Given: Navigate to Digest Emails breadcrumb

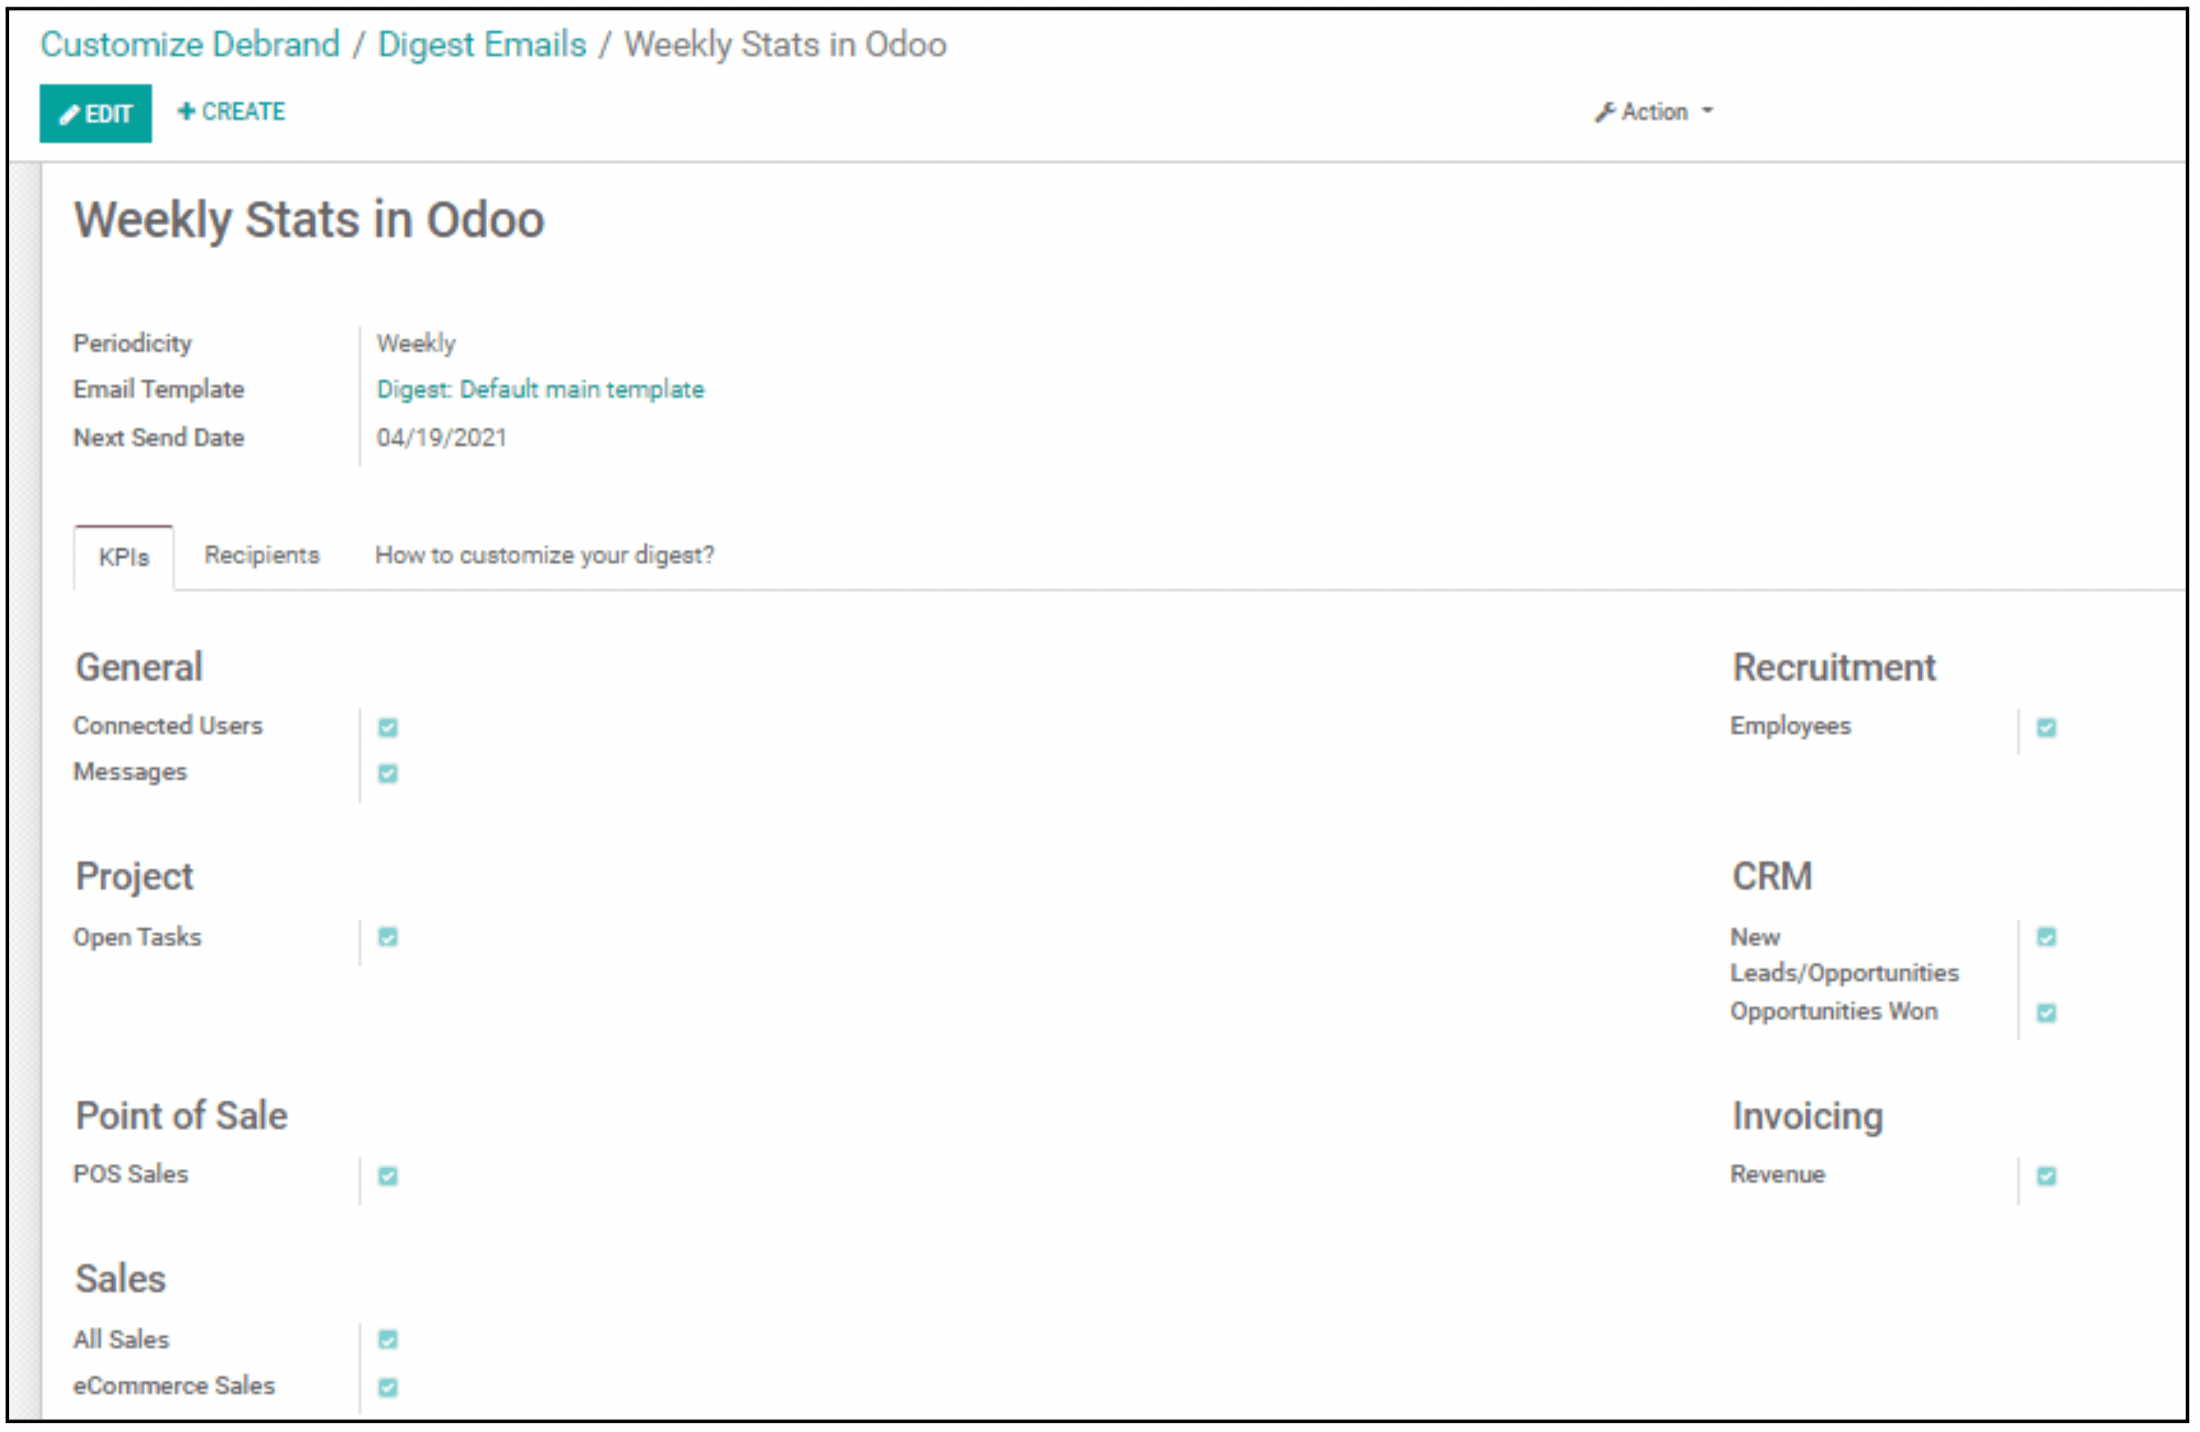Looking at the screenshot, I should 482,45.
